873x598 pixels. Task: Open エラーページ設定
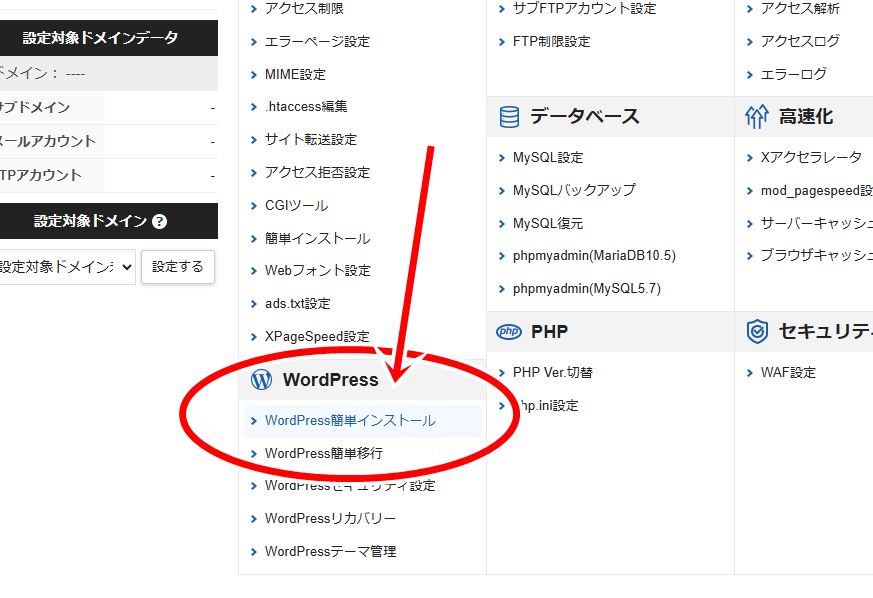(x=317, y=42)
